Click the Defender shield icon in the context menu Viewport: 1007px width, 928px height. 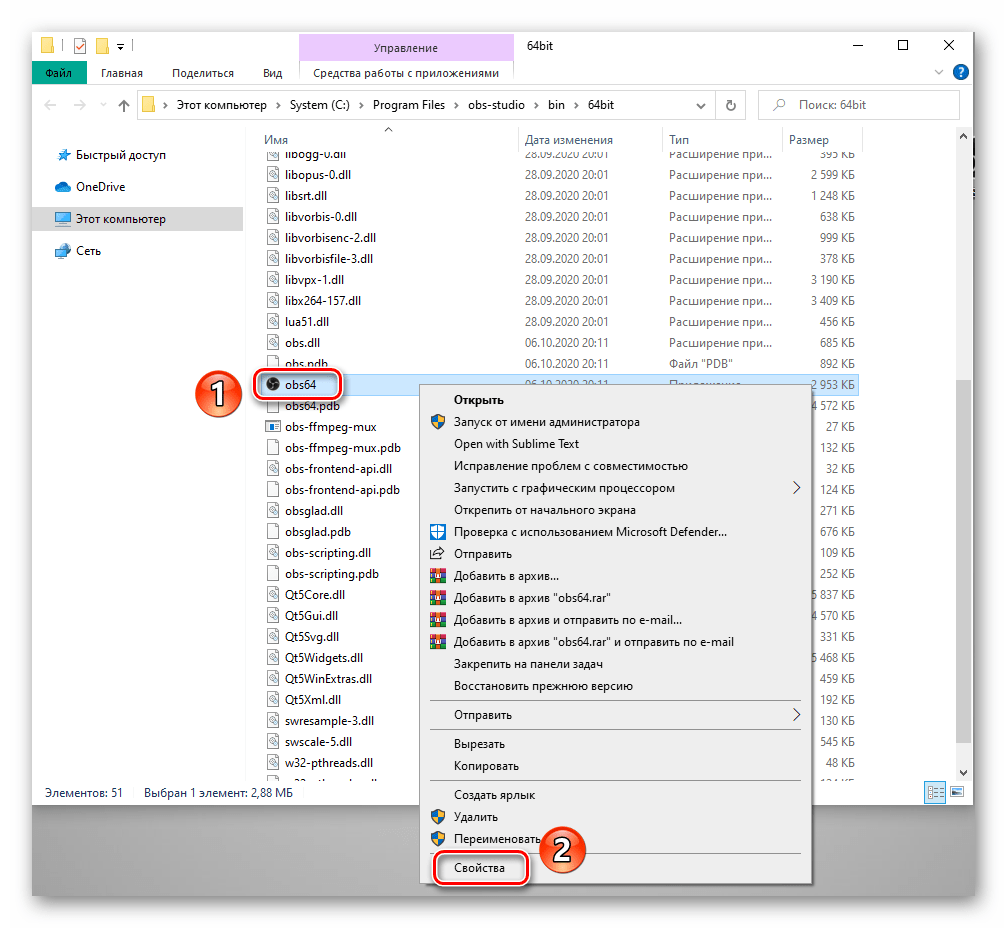click(x=437, y=532)
